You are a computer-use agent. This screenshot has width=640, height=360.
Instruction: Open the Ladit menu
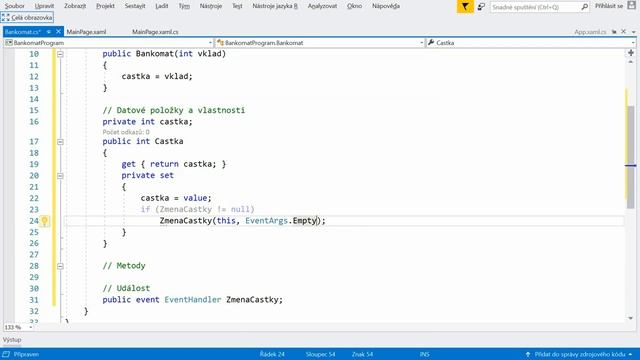162,6
